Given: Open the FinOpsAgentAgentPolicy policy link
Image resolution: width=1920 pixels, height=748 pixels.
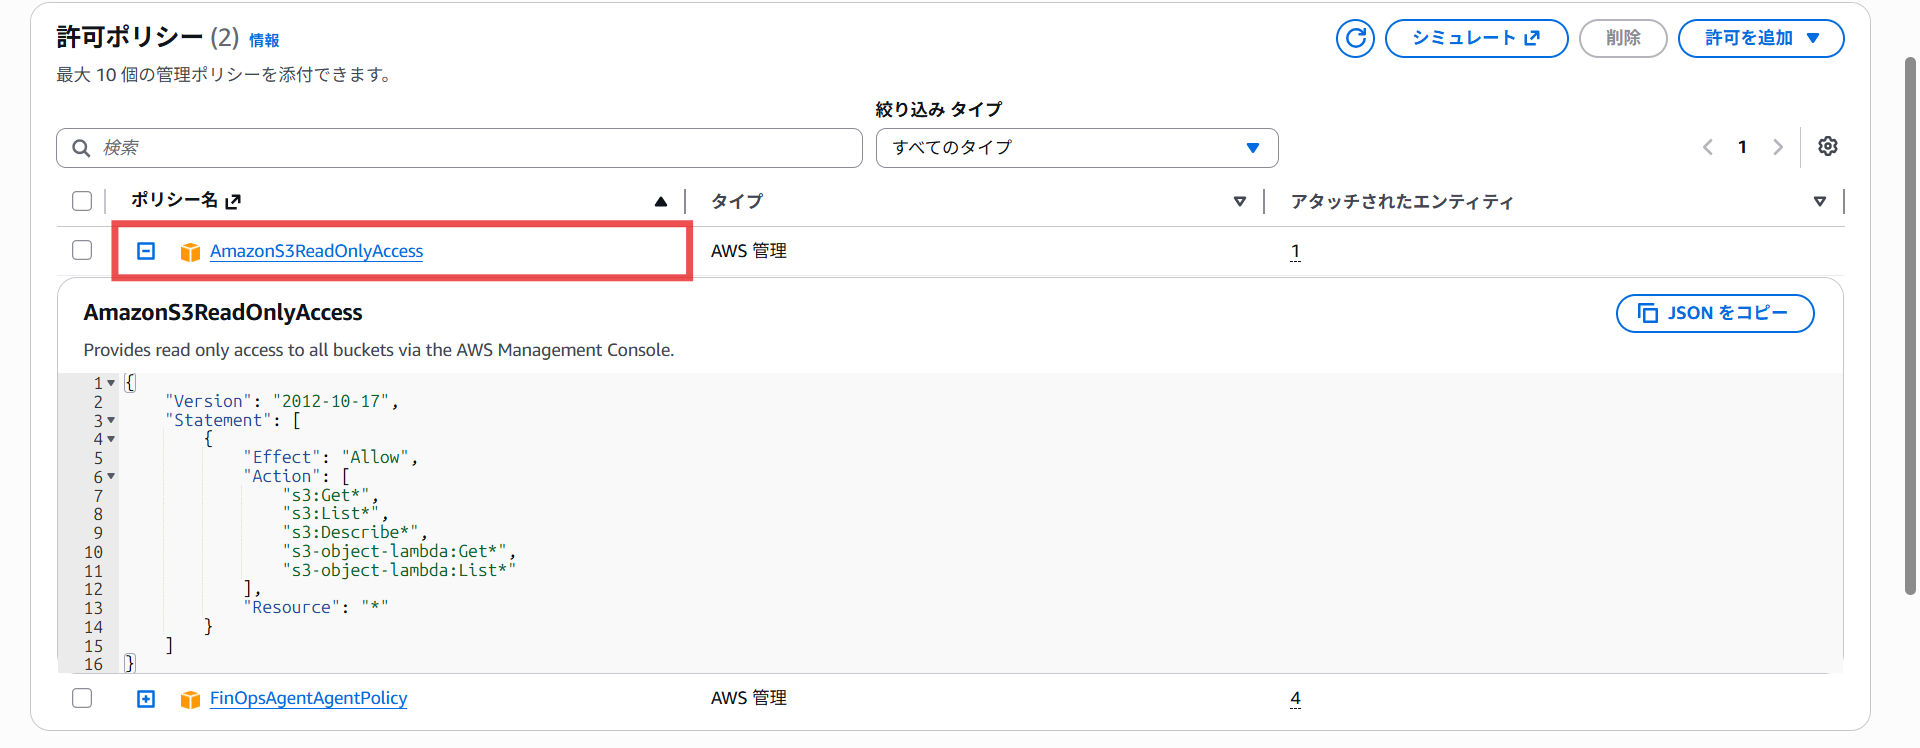Looking at the screenshot, I should pyautogui.click(x=308, y=698).
